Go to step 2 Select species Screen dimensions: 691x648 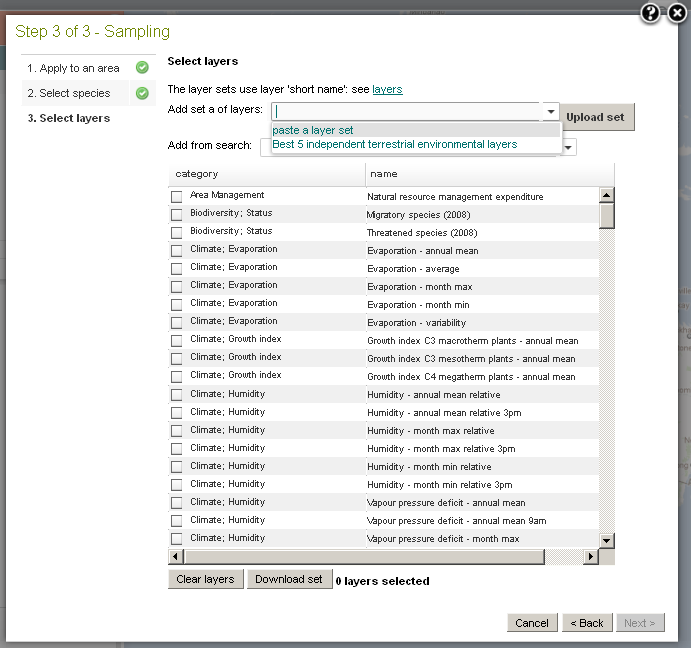75,93
